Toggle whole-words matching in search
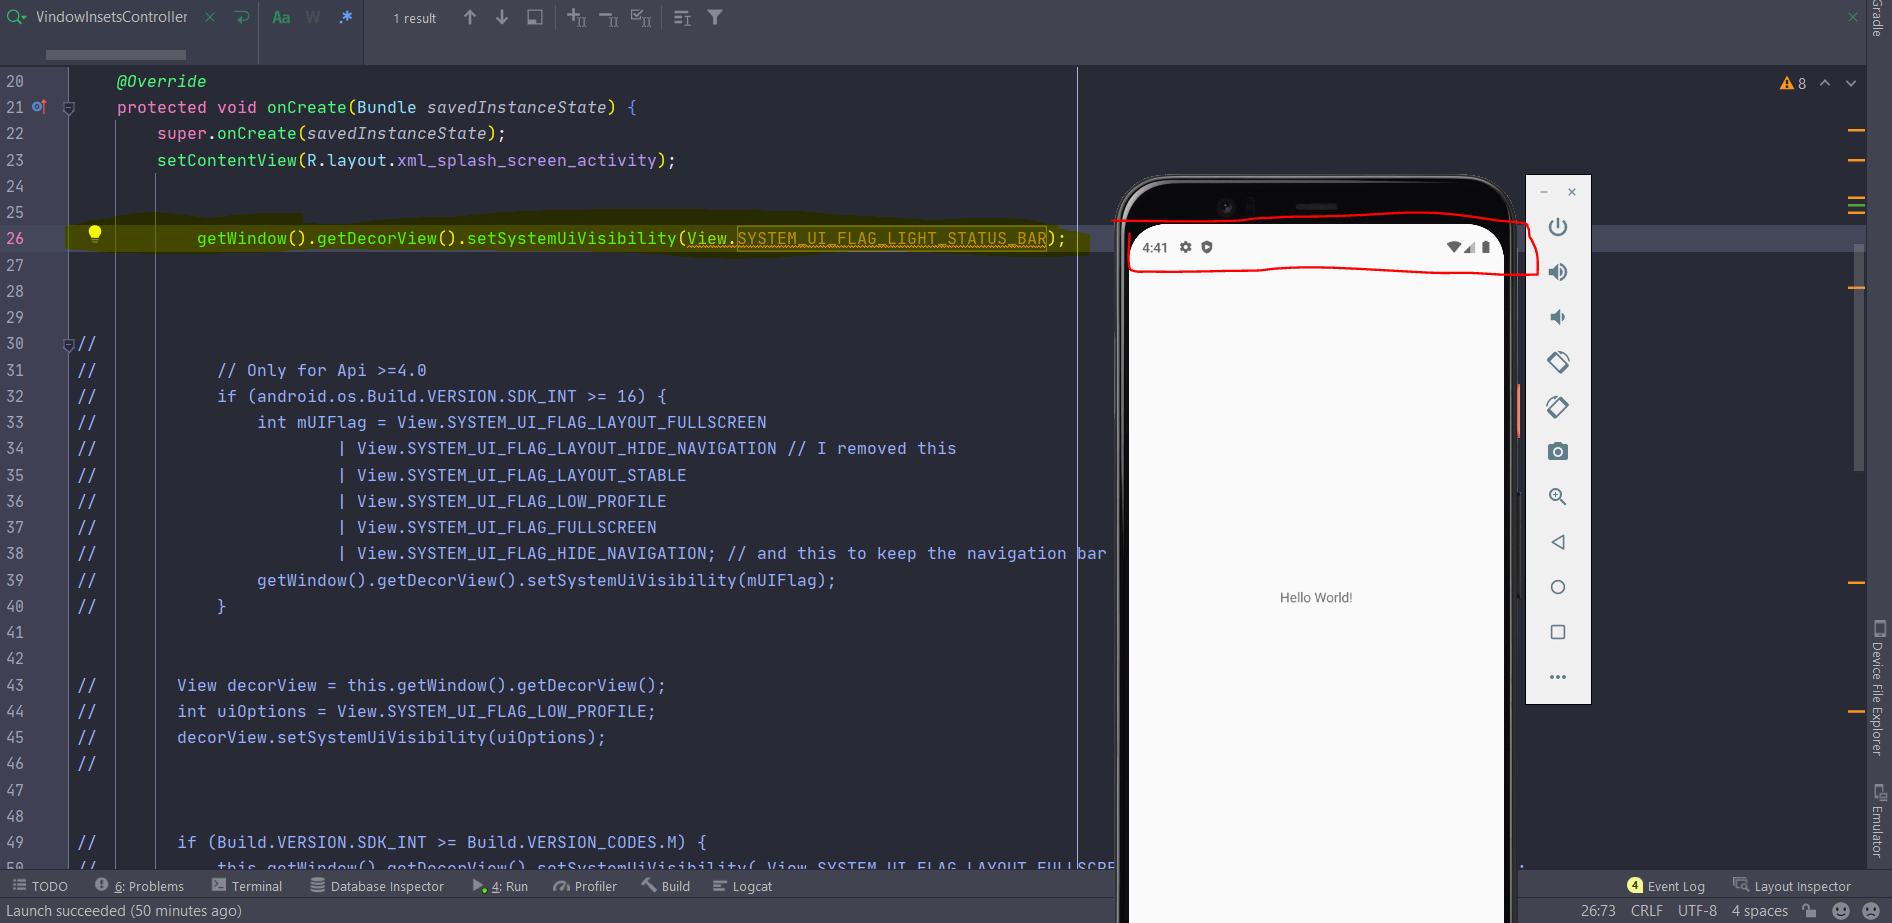Screen dimensions: 1892x923 click(312, 17)
